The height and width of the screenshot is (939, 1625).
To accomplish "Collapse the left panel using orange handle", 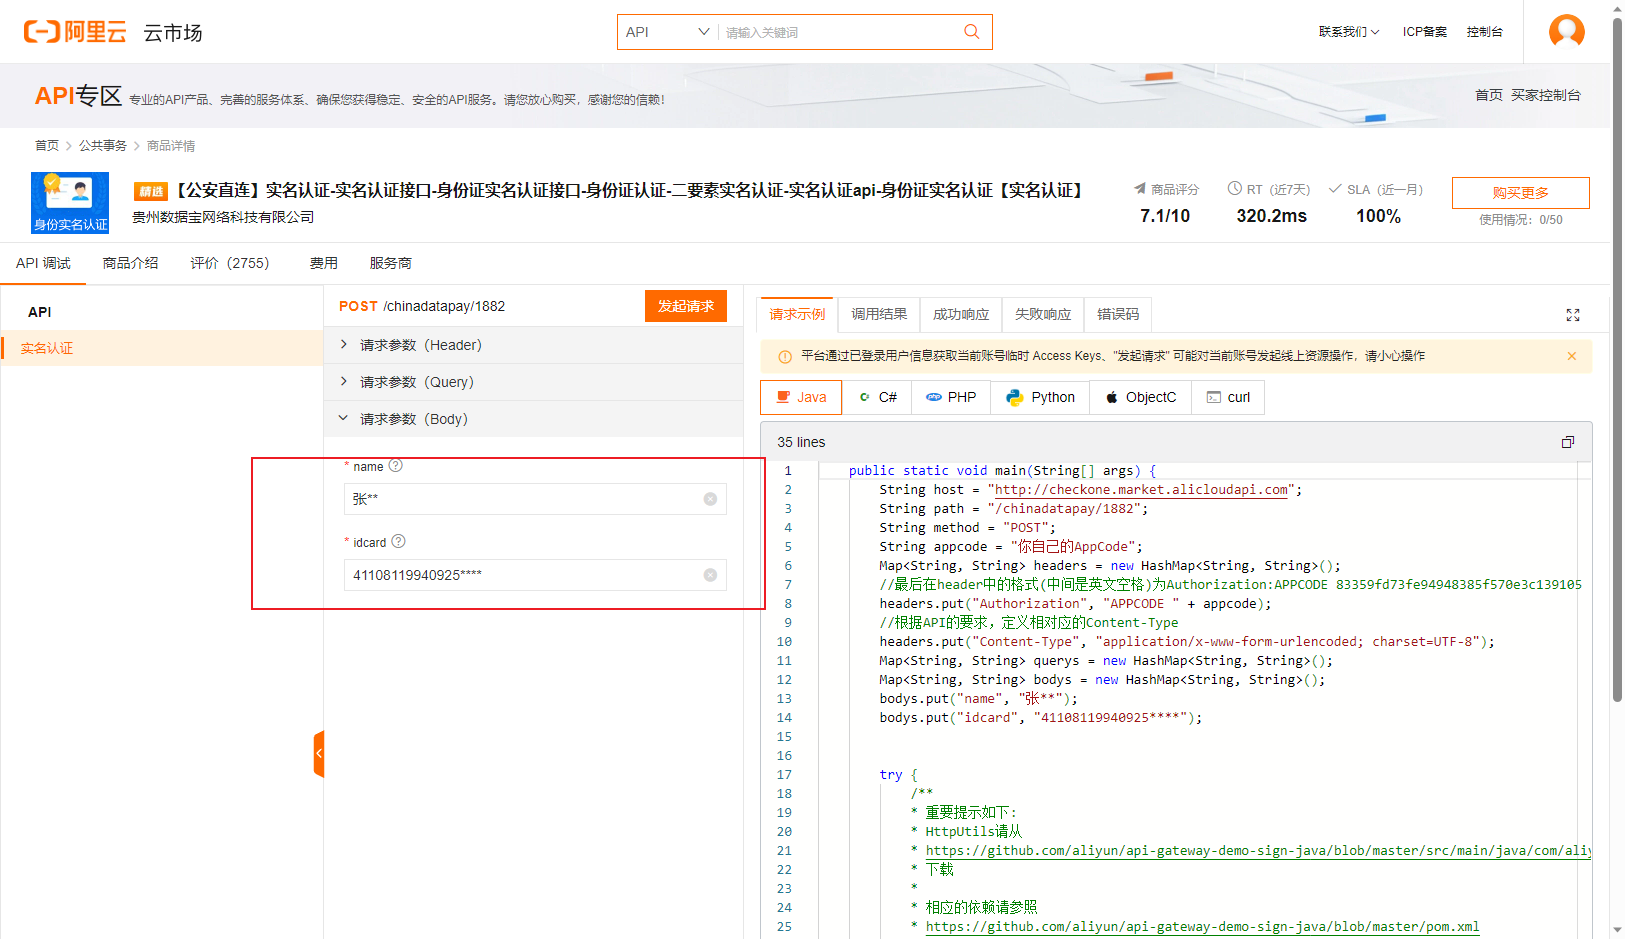I will coord(318,753).
